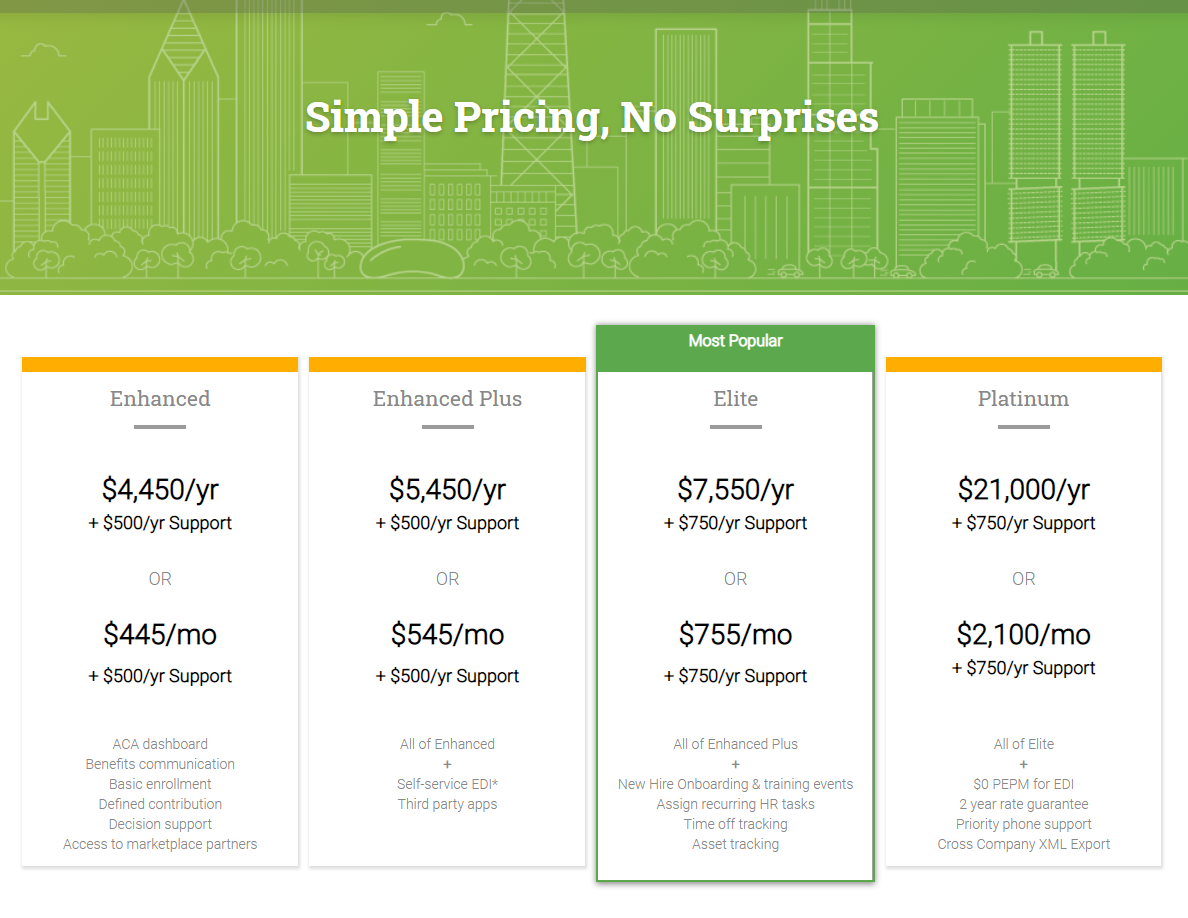Click "Cross Company XML Export" feature

point(1023,844)
